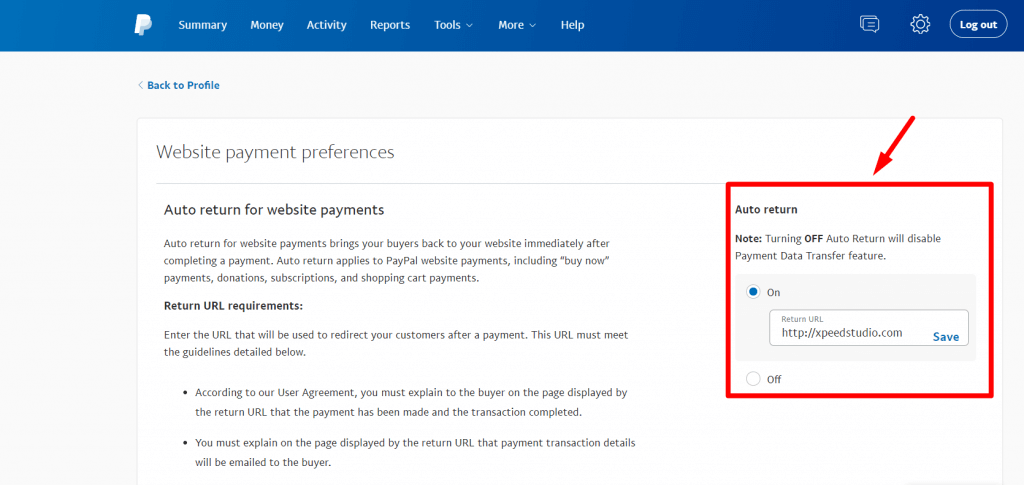Open the Help menu item

tap(572, 25)
